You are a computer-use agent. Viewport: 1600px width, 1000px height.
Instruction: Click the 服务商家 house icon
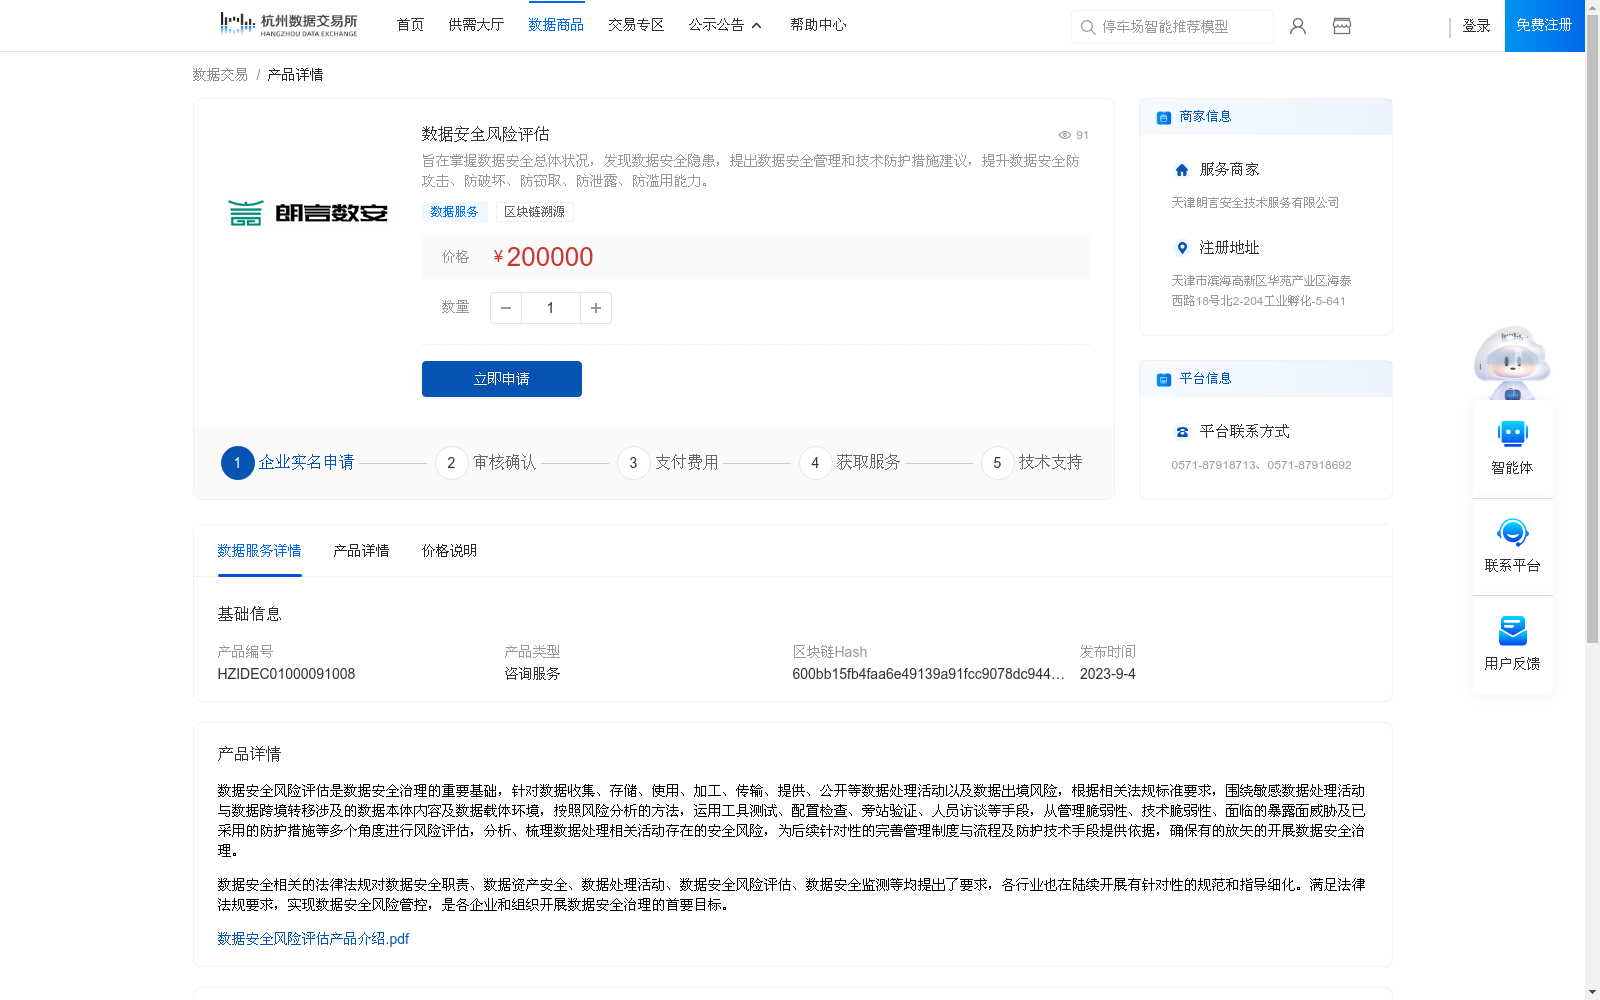[1182, 170]
